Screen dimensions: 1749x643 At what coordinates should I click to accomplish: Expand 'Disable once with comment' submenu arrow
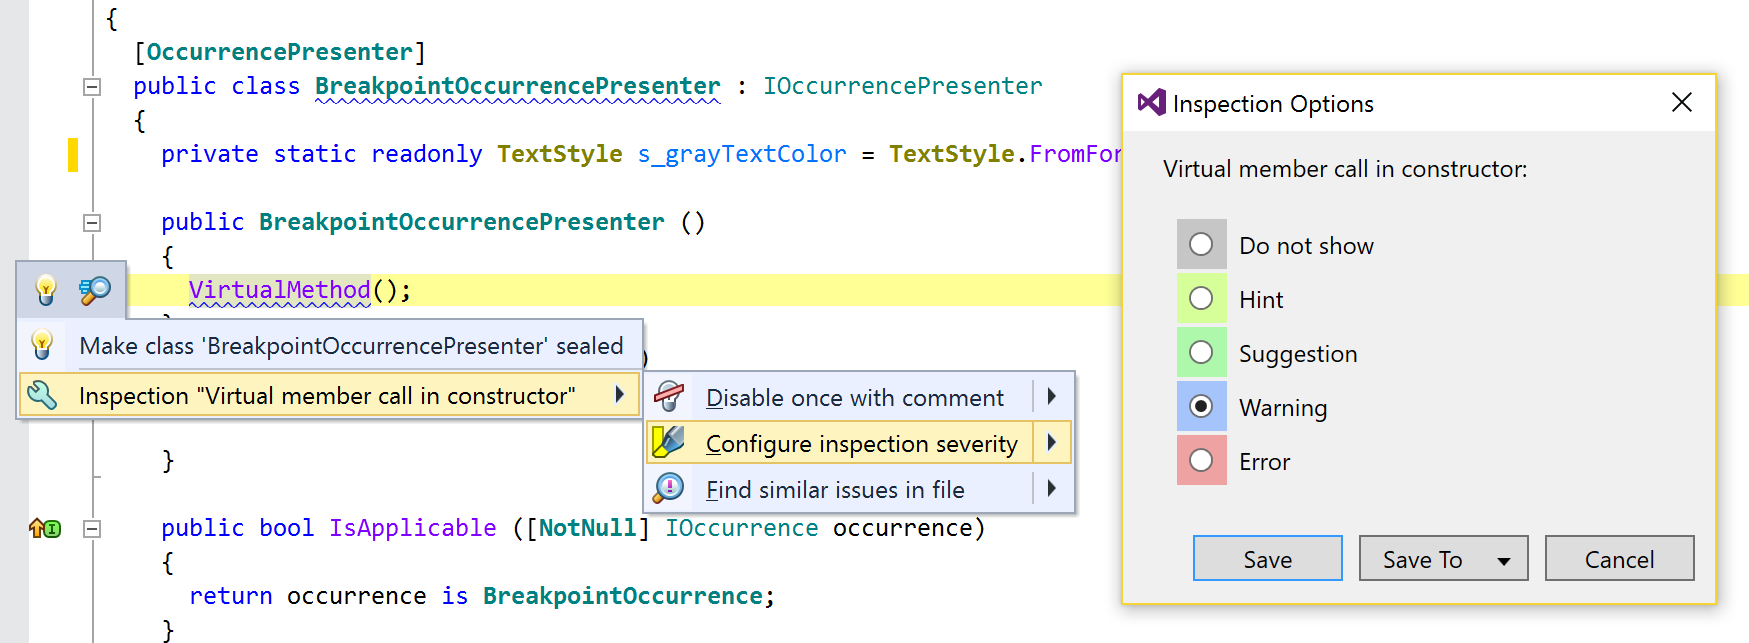pos(1052,397)
